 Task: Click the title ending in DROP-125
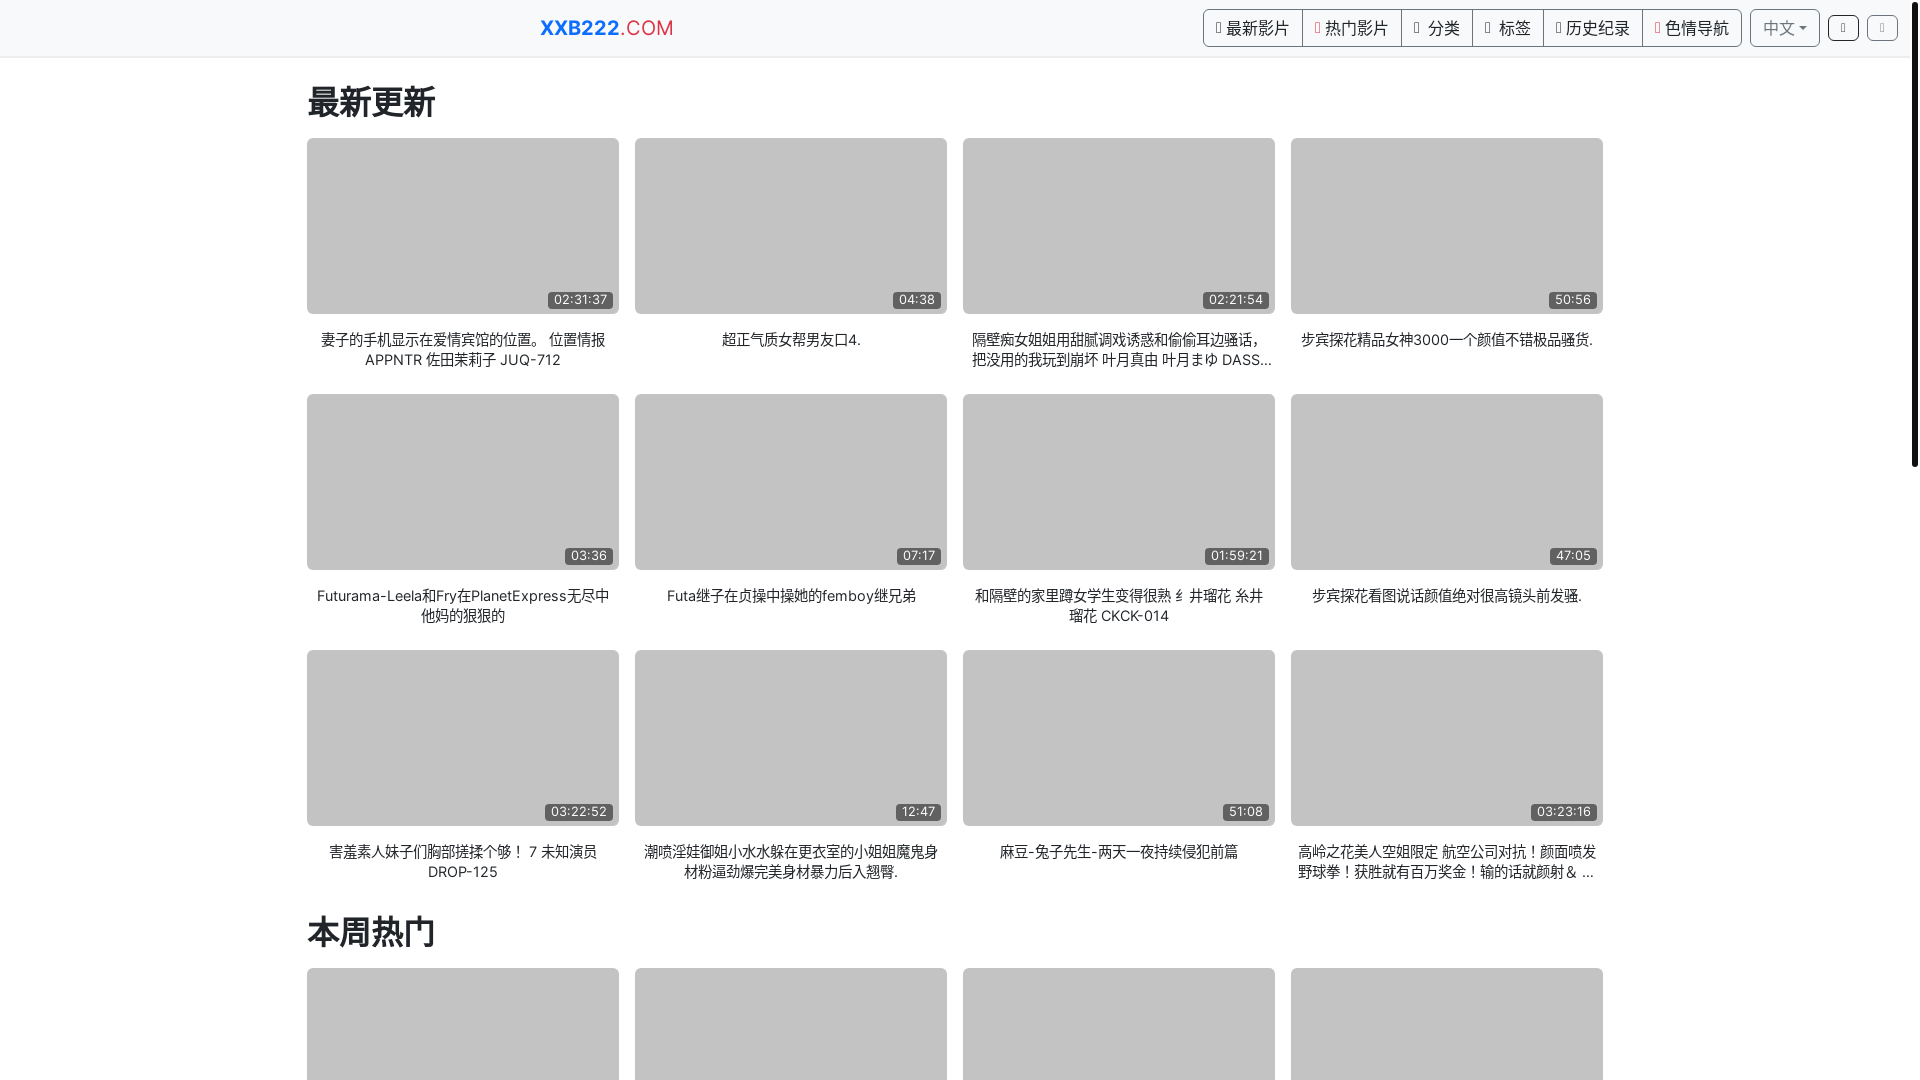[x=463, y=862]
